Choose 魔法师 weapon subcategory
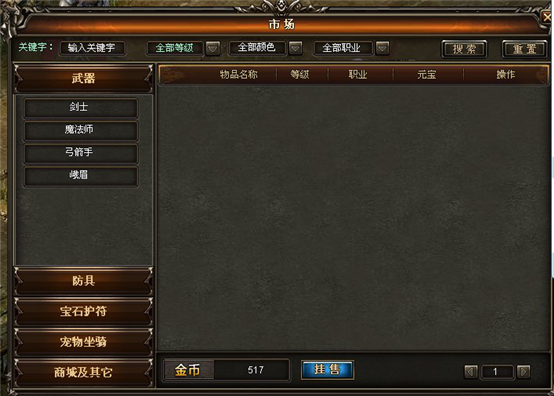The height and width of the screenshot is (396, 554). tap(81, 130)
